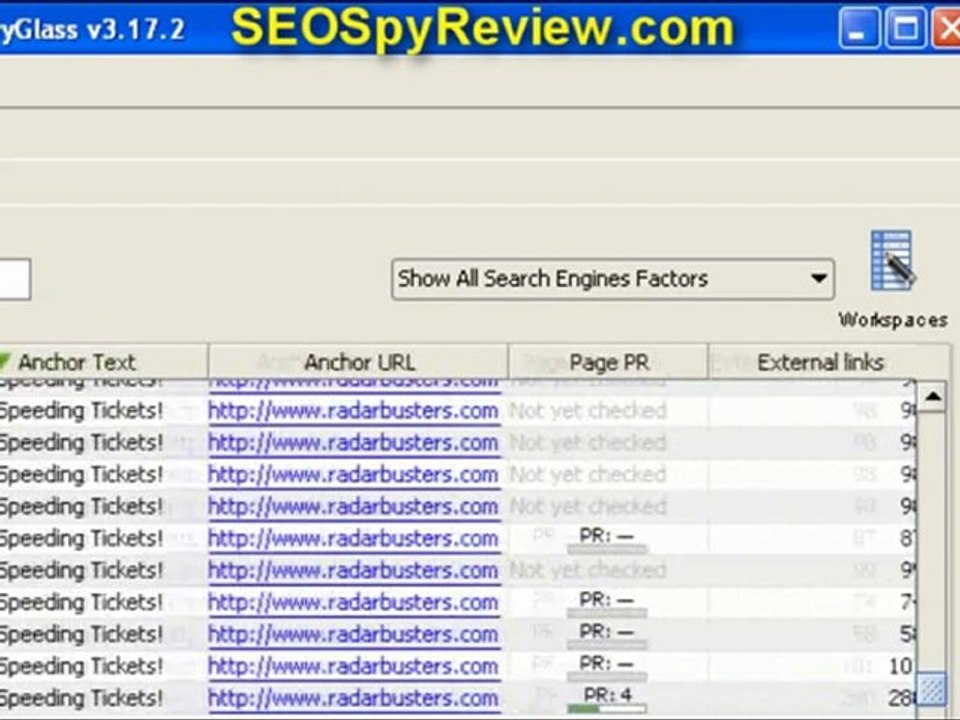This screenshot has width=960, height=720.
Task: Click PR: — cell in row with 10 external links
Action: click(x=607, y=666)
